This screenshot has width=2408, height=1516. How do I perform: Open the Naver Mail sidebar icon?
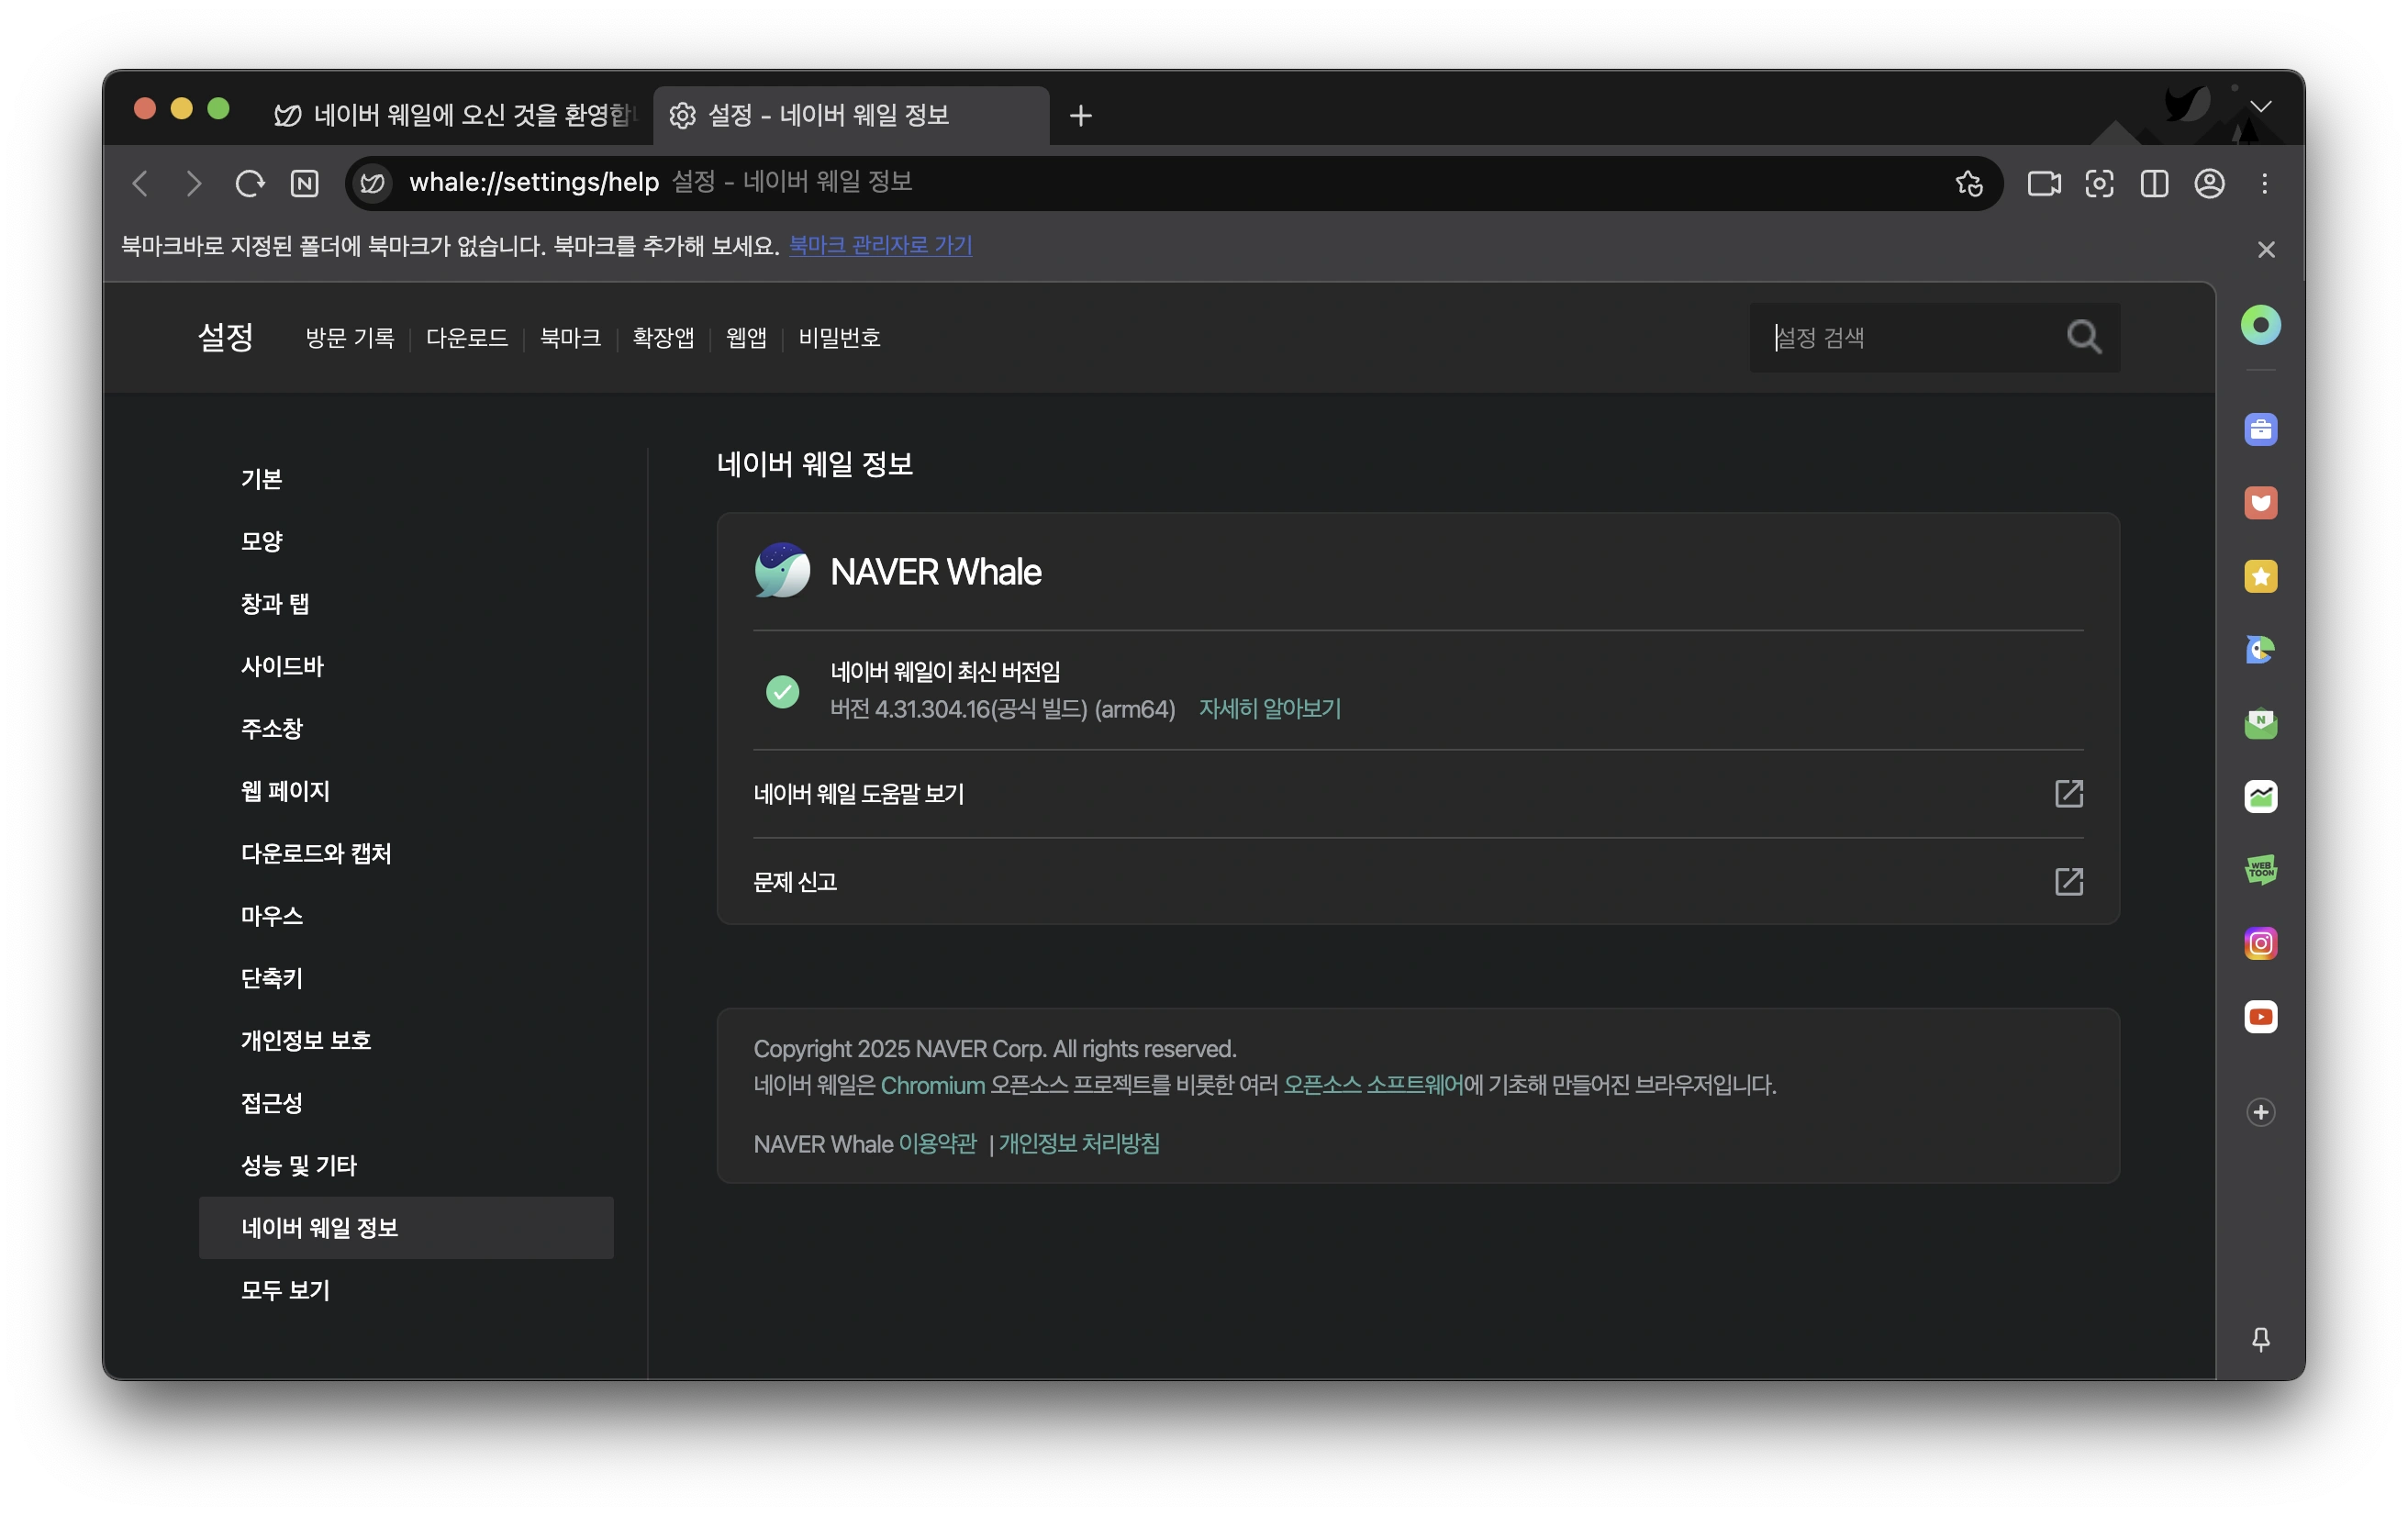(2260, 723)
